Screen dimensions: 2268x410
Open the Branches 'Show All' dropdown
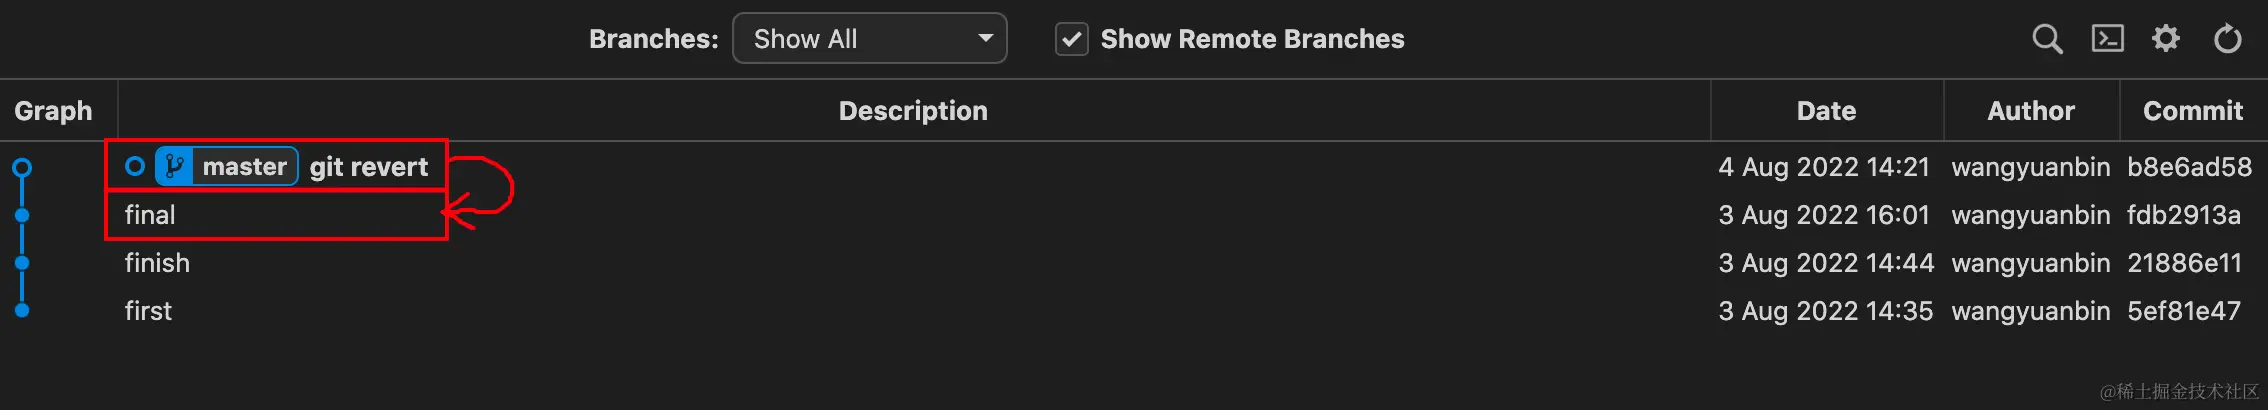[869, 39]
